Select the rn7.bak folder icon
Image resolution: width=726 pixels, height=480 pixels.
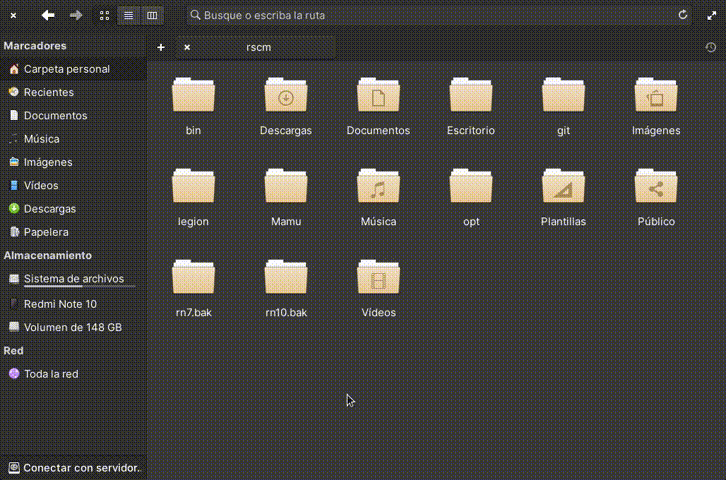[193, 277]
